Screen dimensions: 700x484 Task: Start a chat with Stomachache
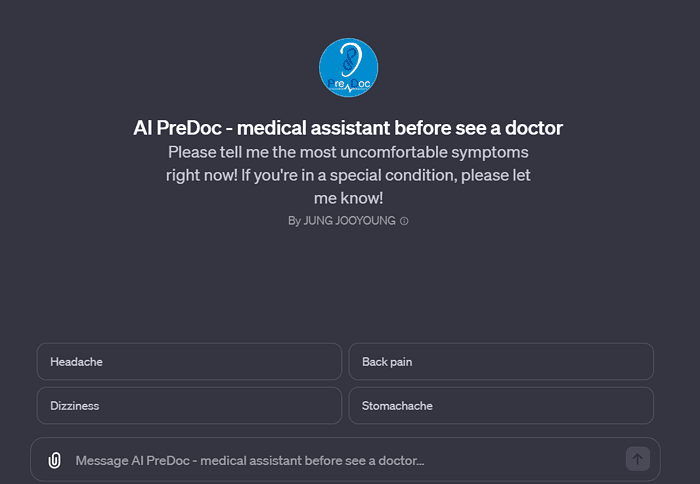click(x=501, y=406)
